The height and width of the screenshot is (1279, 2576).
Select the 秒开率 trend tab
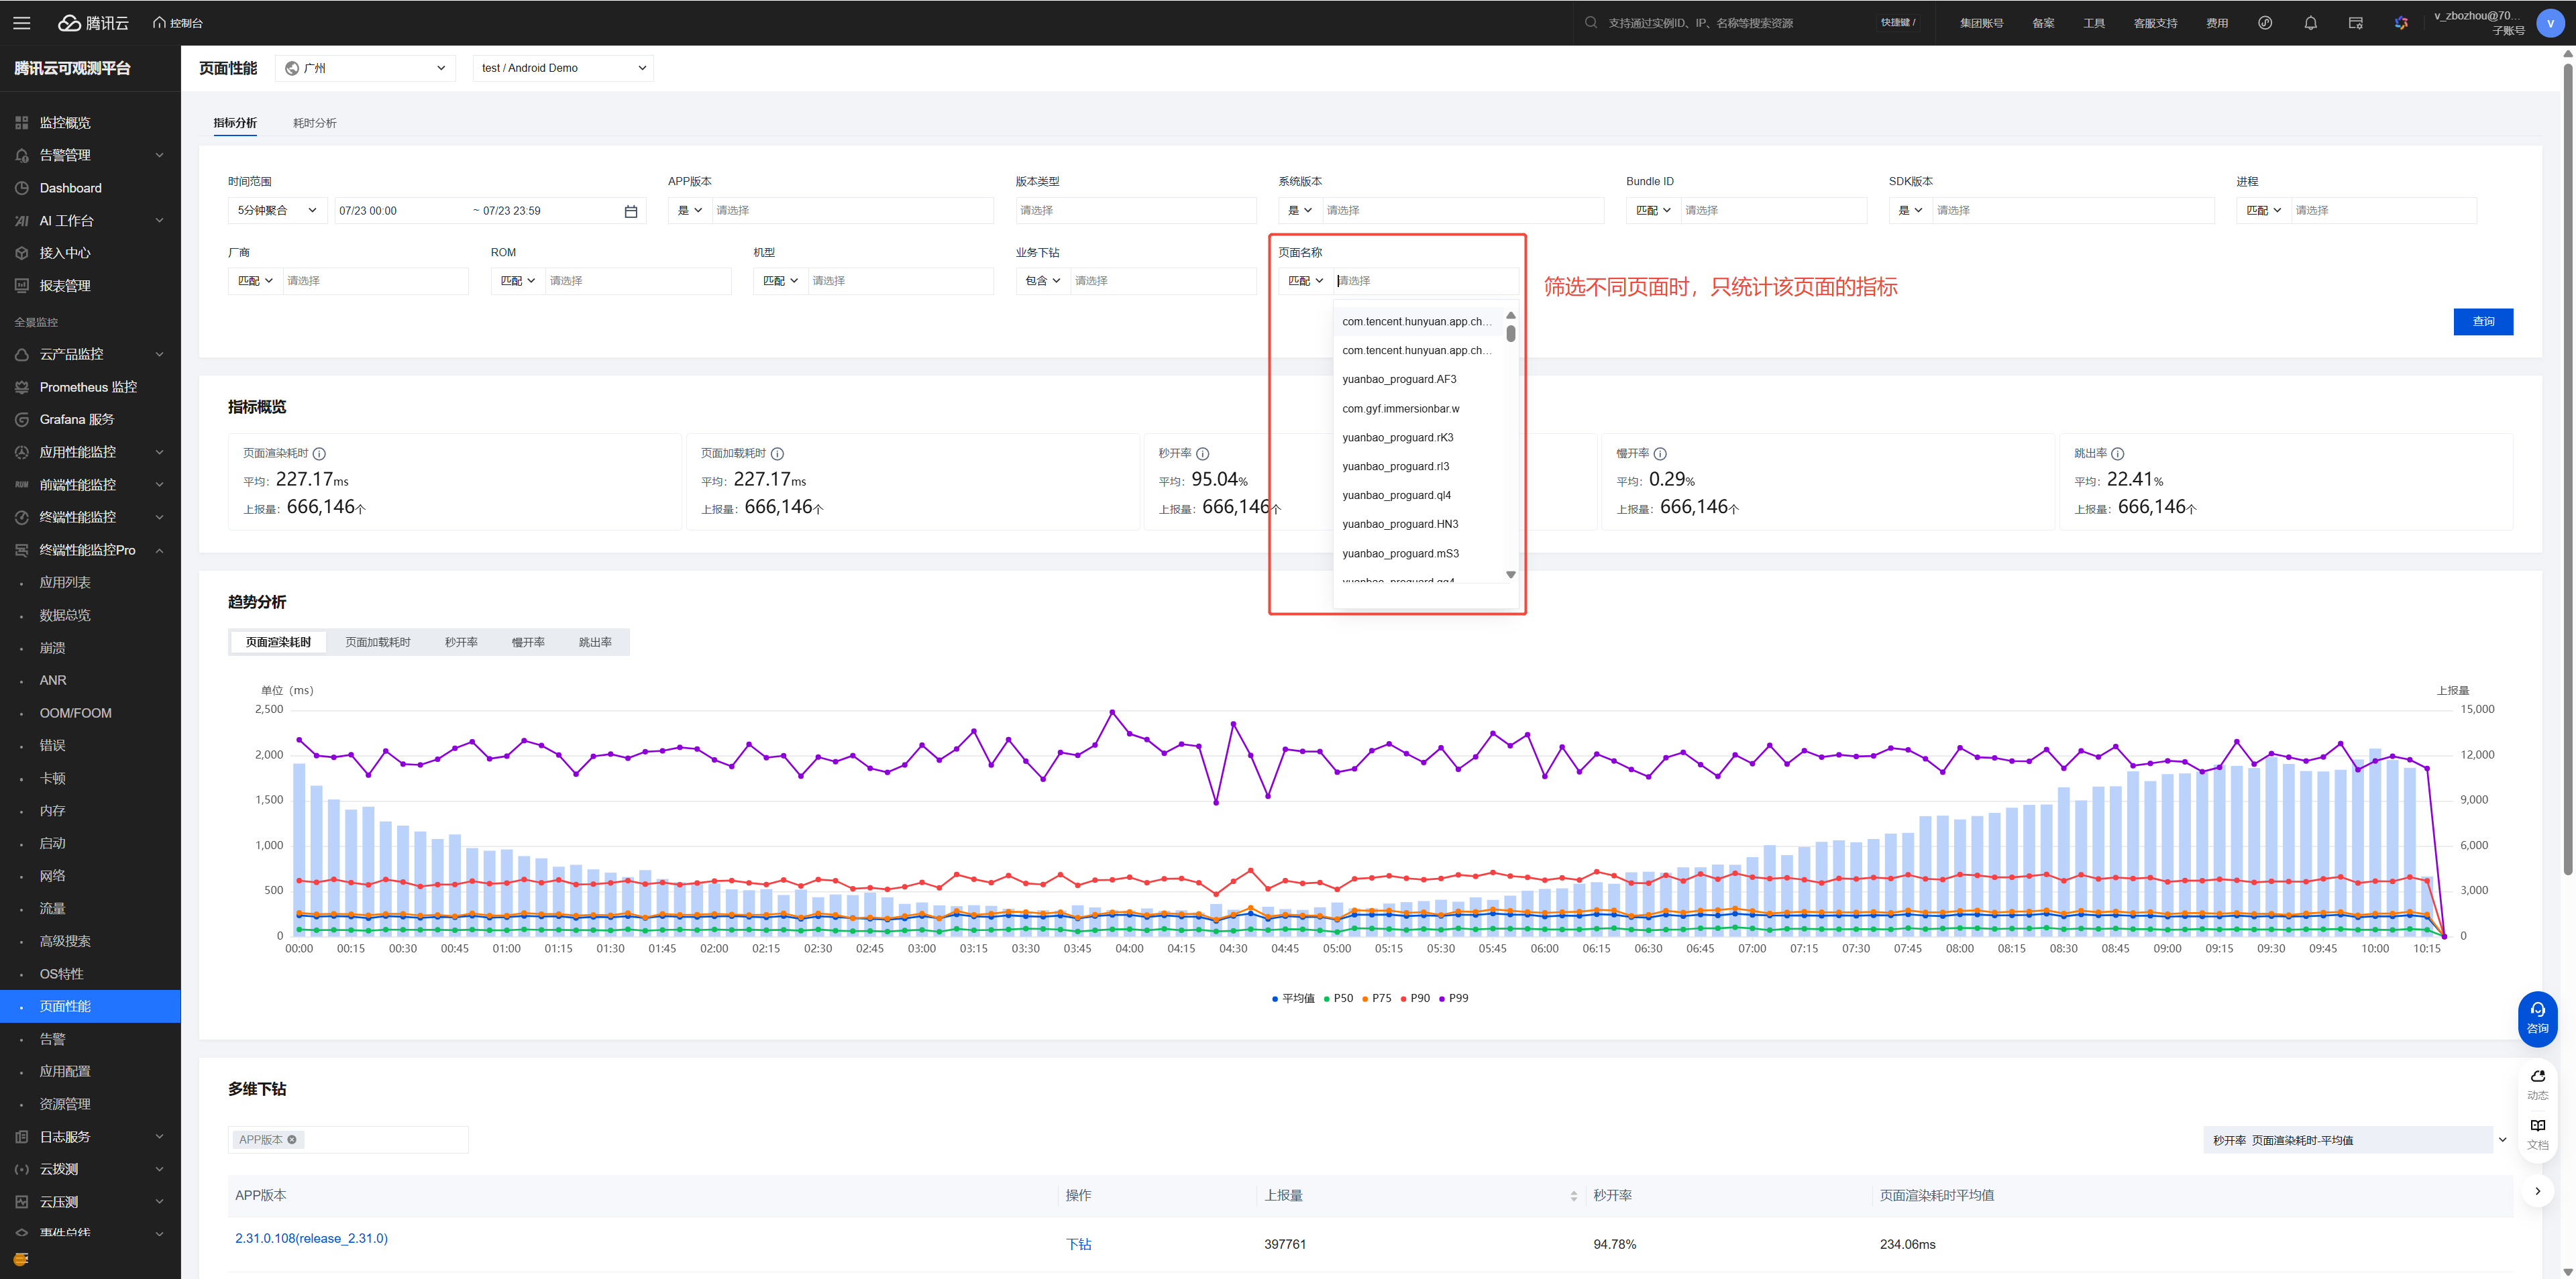(461, 642)
